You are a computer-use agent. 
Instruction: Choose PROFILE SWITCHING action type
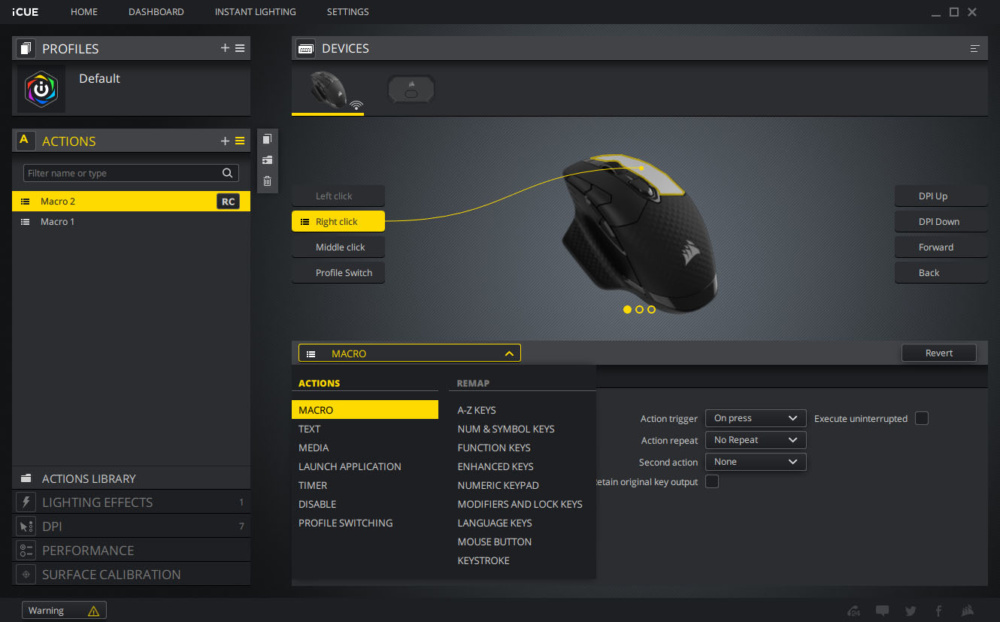(x=345, y=522)
